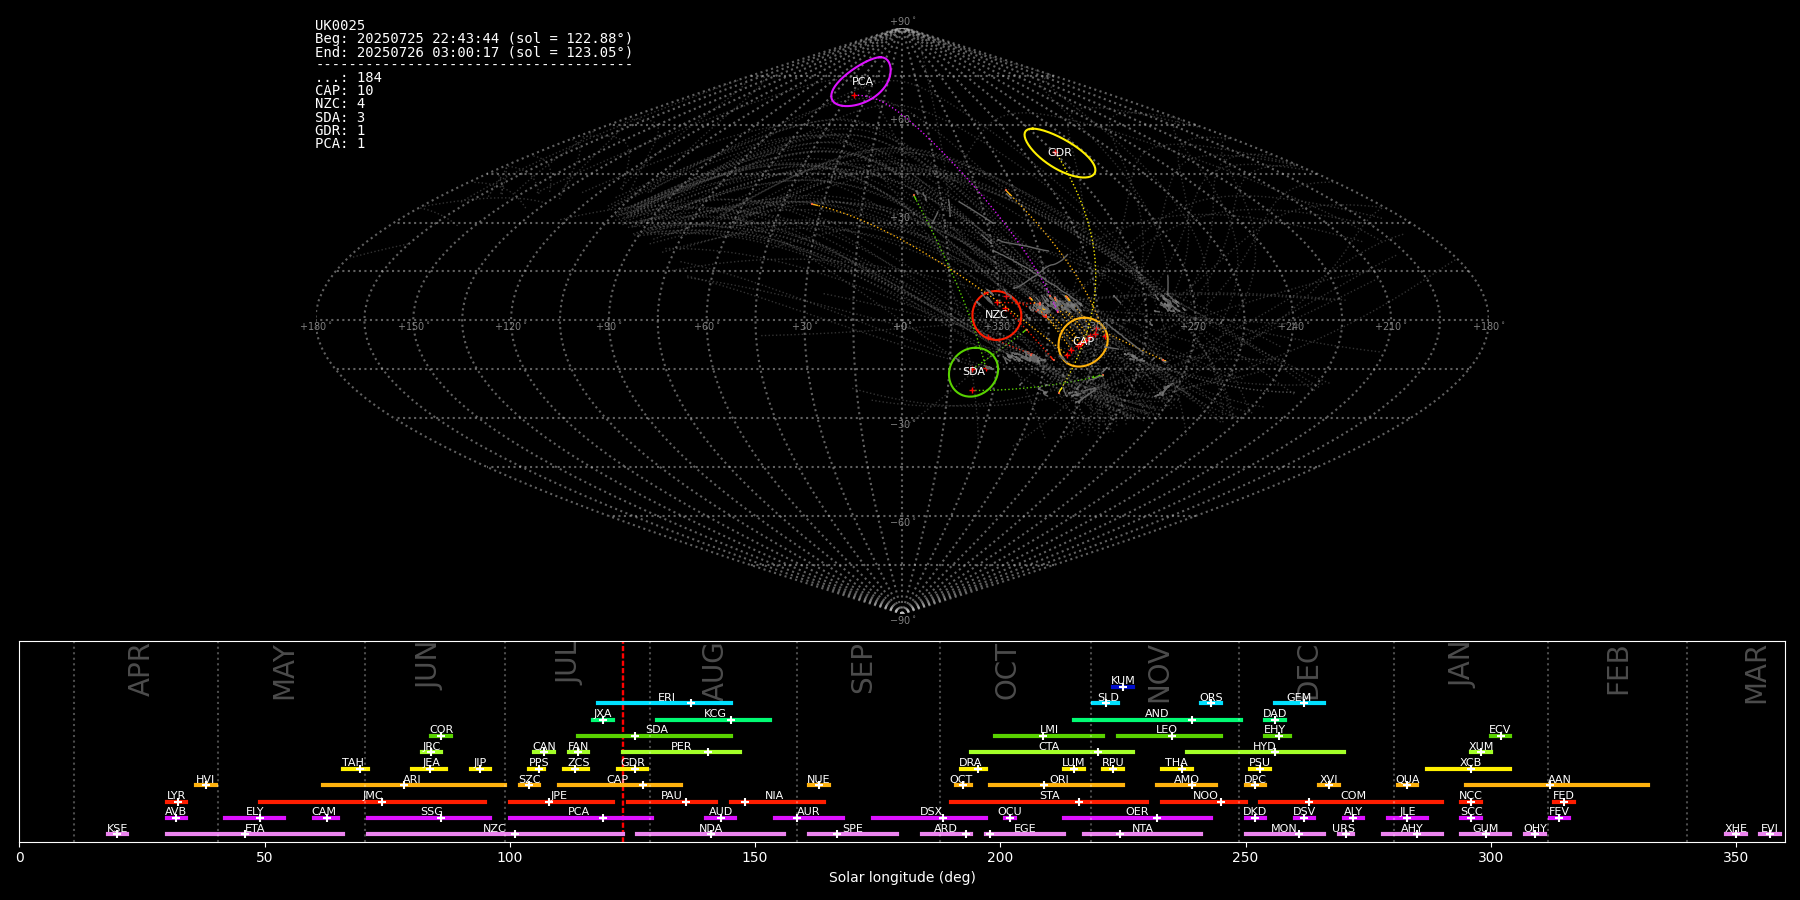Click the 'SDA: 3' count line

(340, 118)
